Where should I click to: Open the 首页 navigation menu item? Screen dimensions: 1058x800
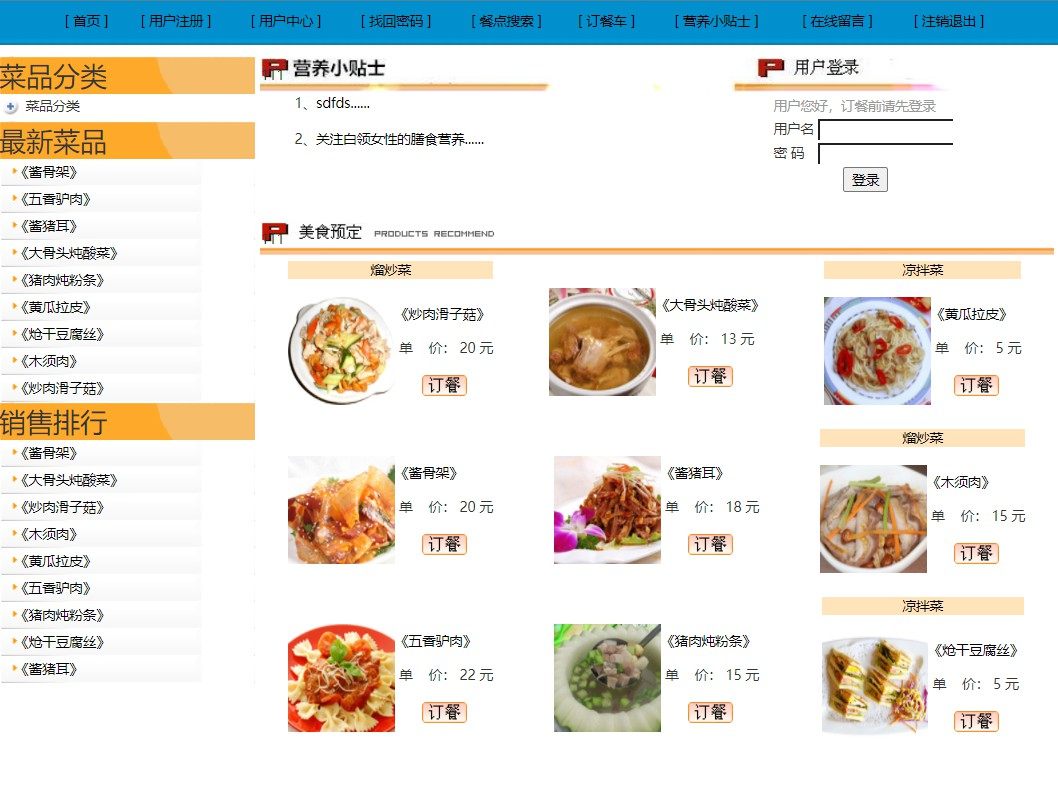(x=88, y=20)
